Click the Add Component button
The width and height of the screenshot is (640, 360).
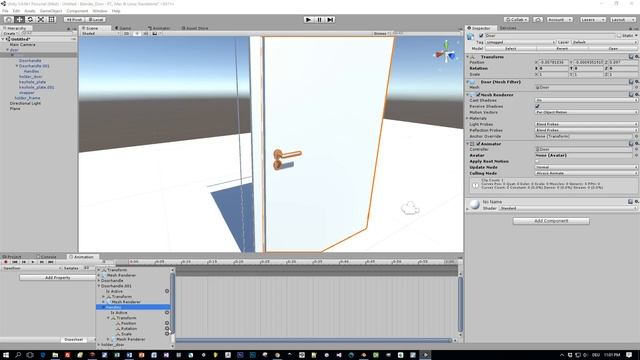click(551, 221)
